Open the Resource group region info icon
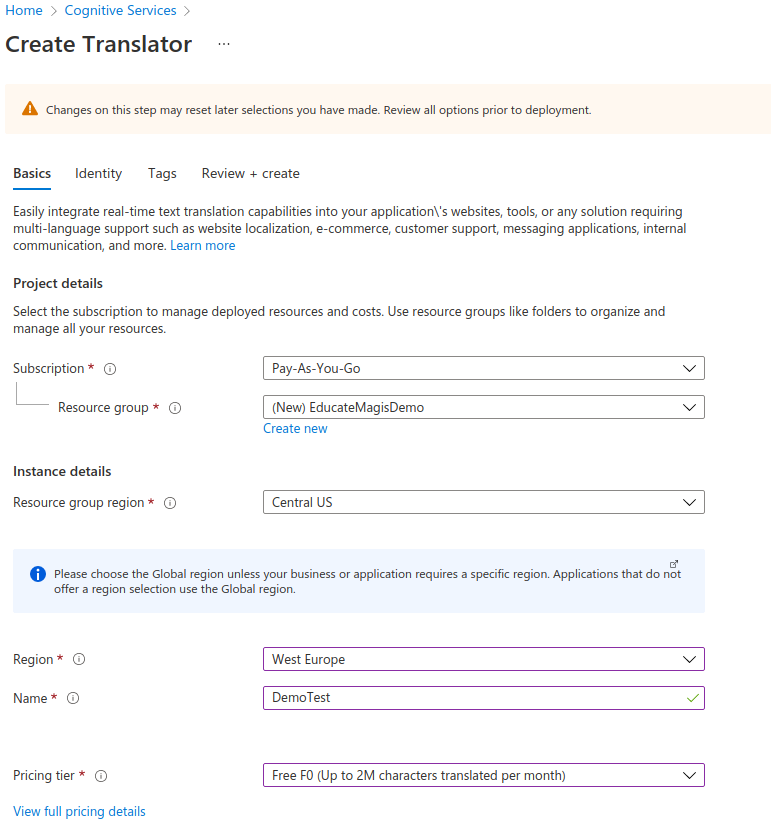771x834 pixels. pyautogui.click(x=170, y=503)
